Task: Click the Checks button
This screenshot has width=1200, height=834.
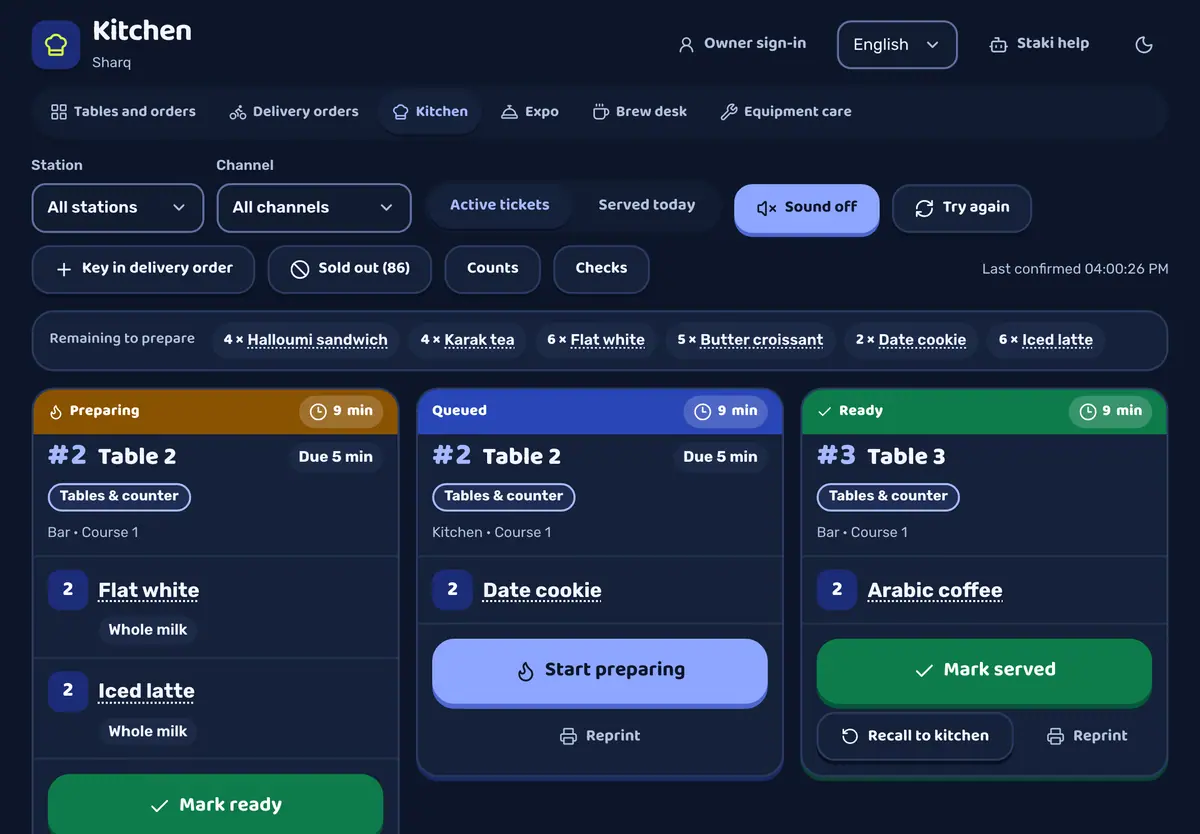Action: pos(602,269)
